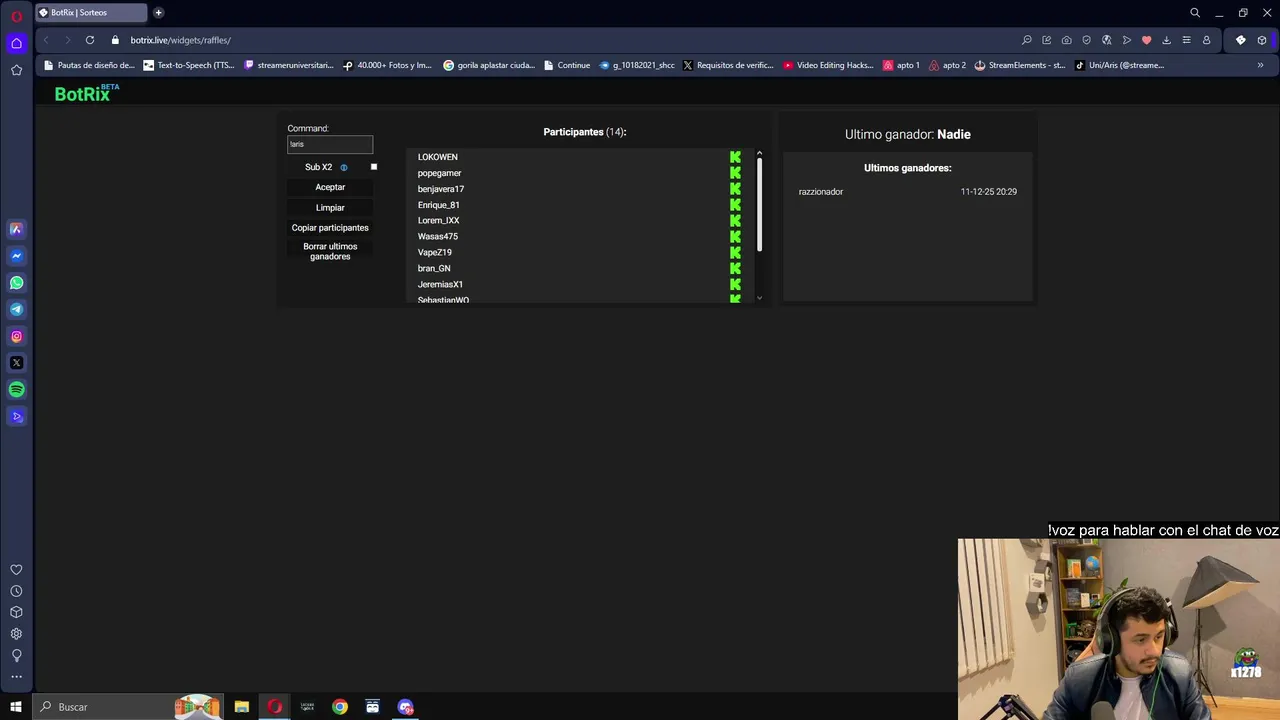Screen dimensions: 1280x720
Task: Open the profile account icon in toolbar
Action: coord(1207,40)
